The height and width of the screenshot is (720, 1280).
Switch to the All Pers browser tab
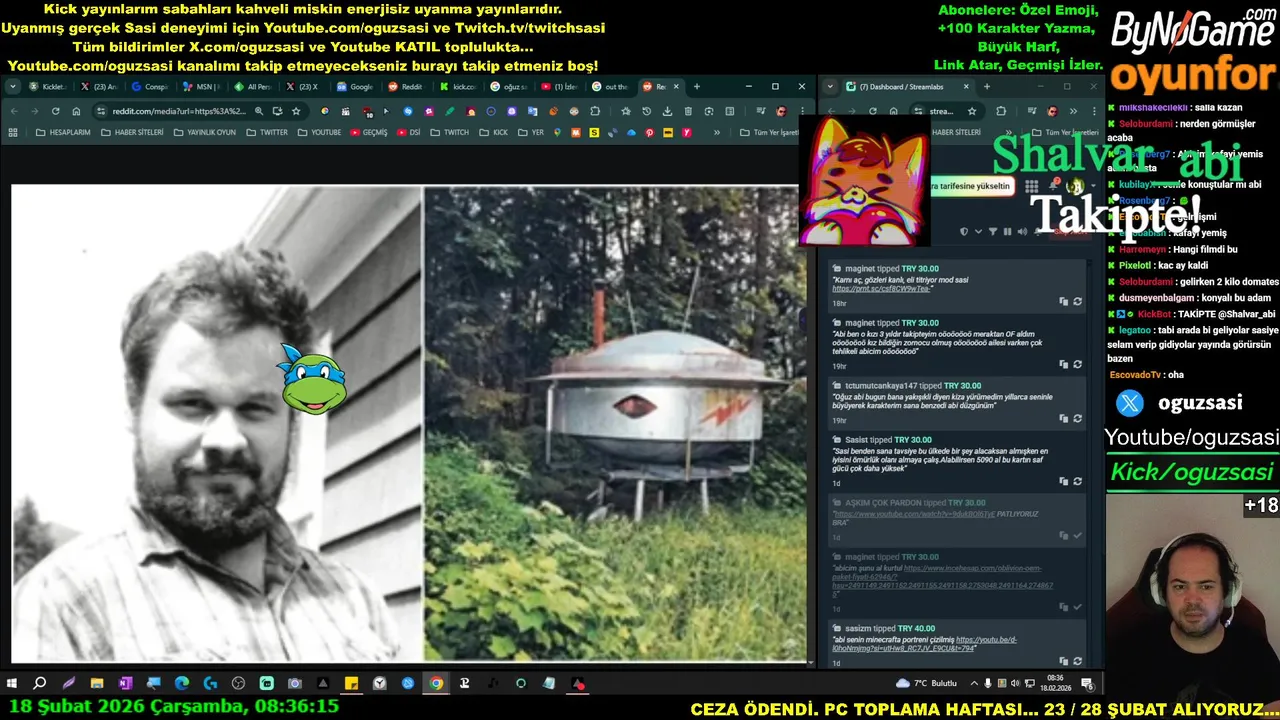[253, 87]
